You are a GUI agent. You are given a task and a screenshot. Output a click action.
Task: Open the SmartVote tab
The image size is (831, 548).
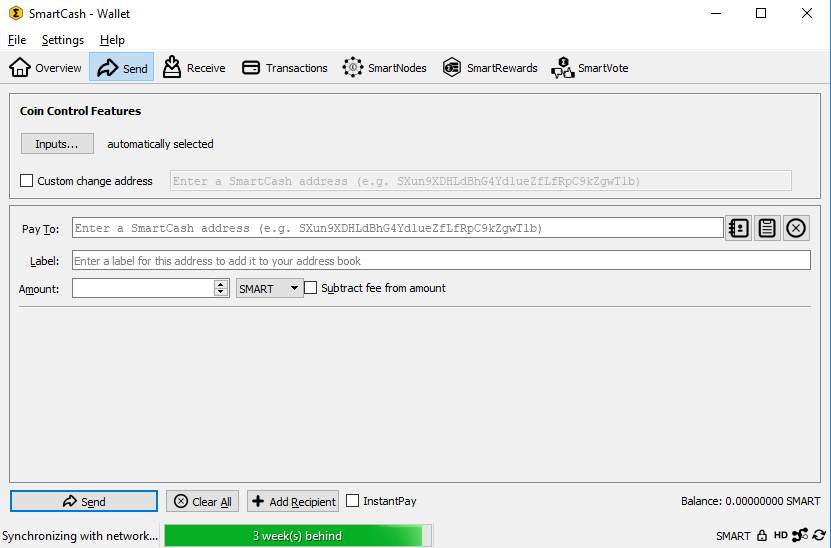click(589, 67)
